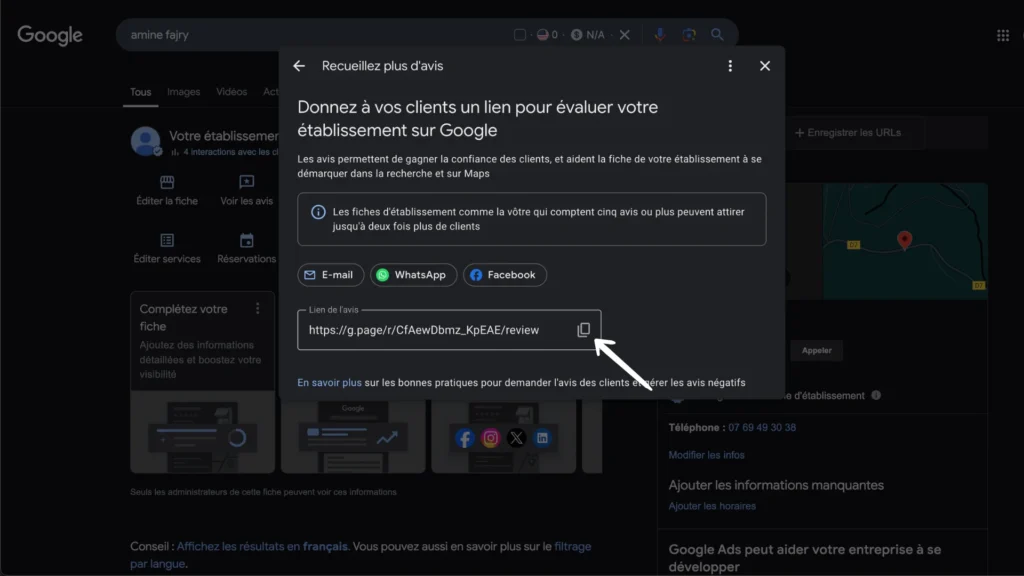This screenshot has width=1024, height=576.
Task: Open Éditer la fiche storefront icon
Action: click(167, 182)
